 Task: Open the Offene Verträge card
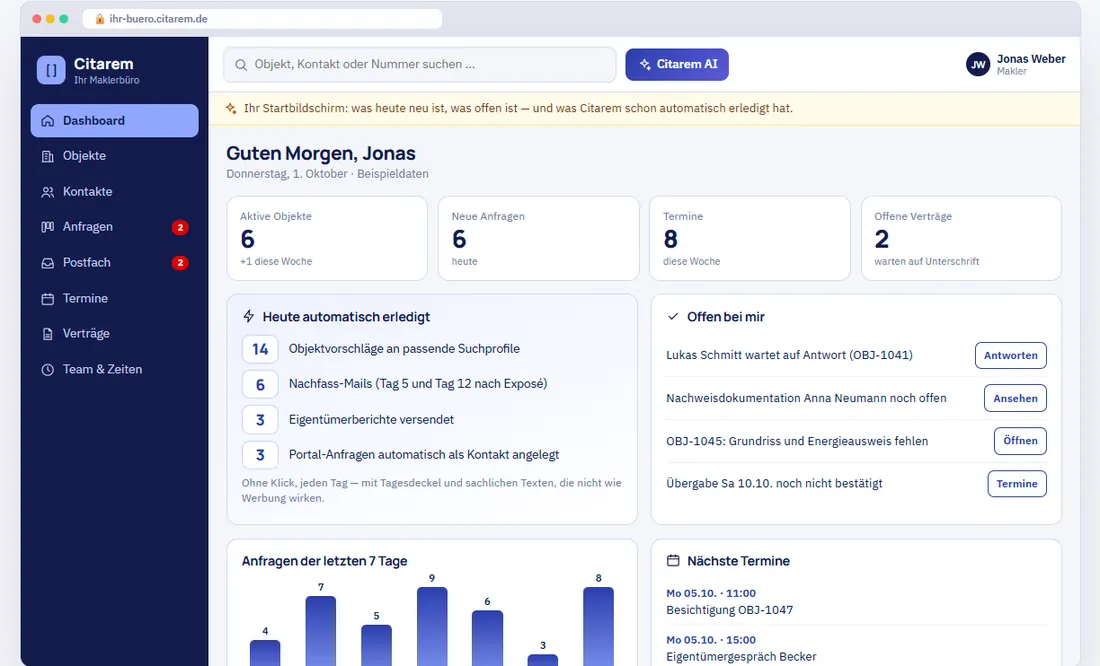pyautogui.click(x=961, y=239)
